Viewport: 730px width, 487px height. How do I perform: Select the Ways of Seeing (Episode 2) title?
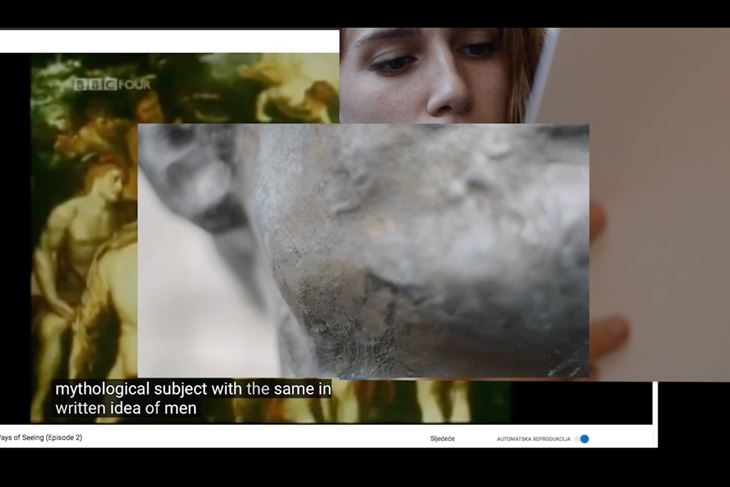[x=41, y=437]
